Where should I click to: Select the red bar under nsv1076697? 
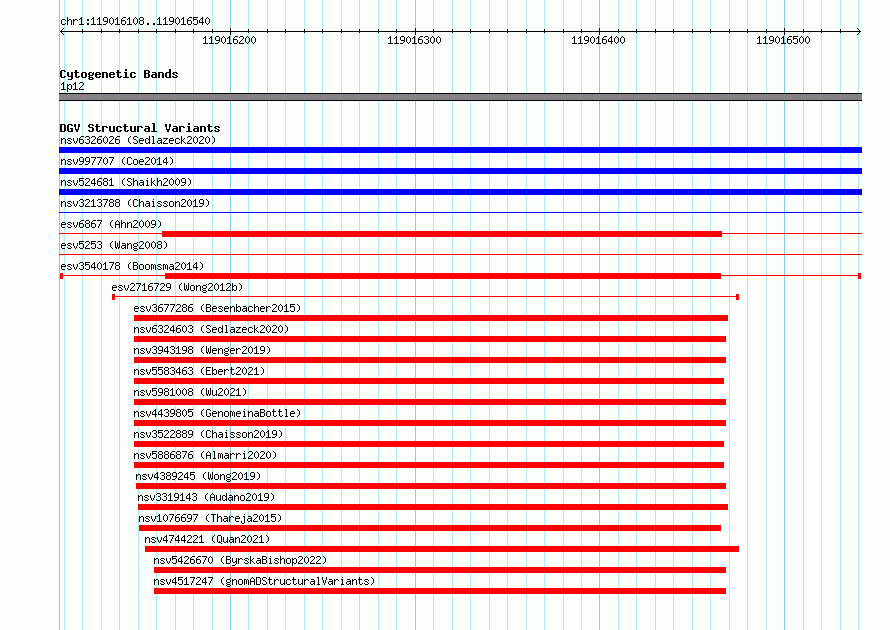coord(430,528)
